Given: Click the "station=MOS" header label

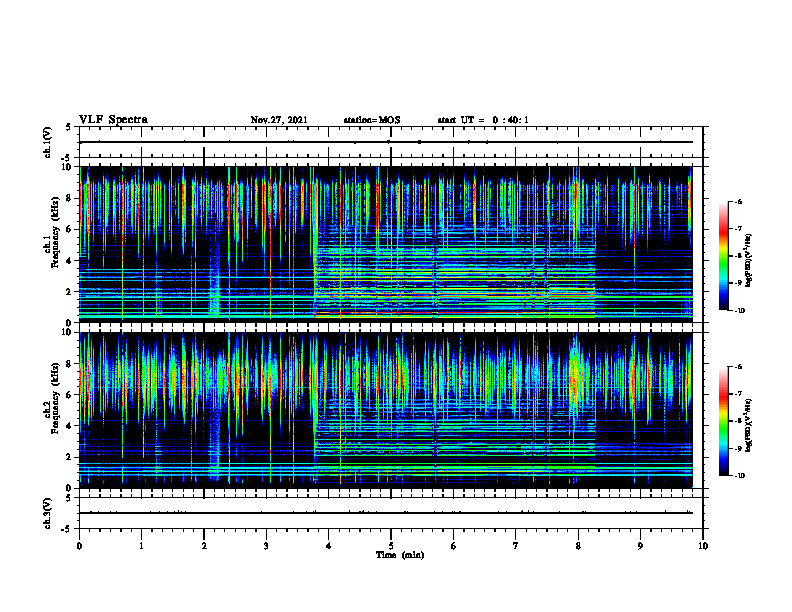Looking at the screenshot, I should tap(372, 120).
